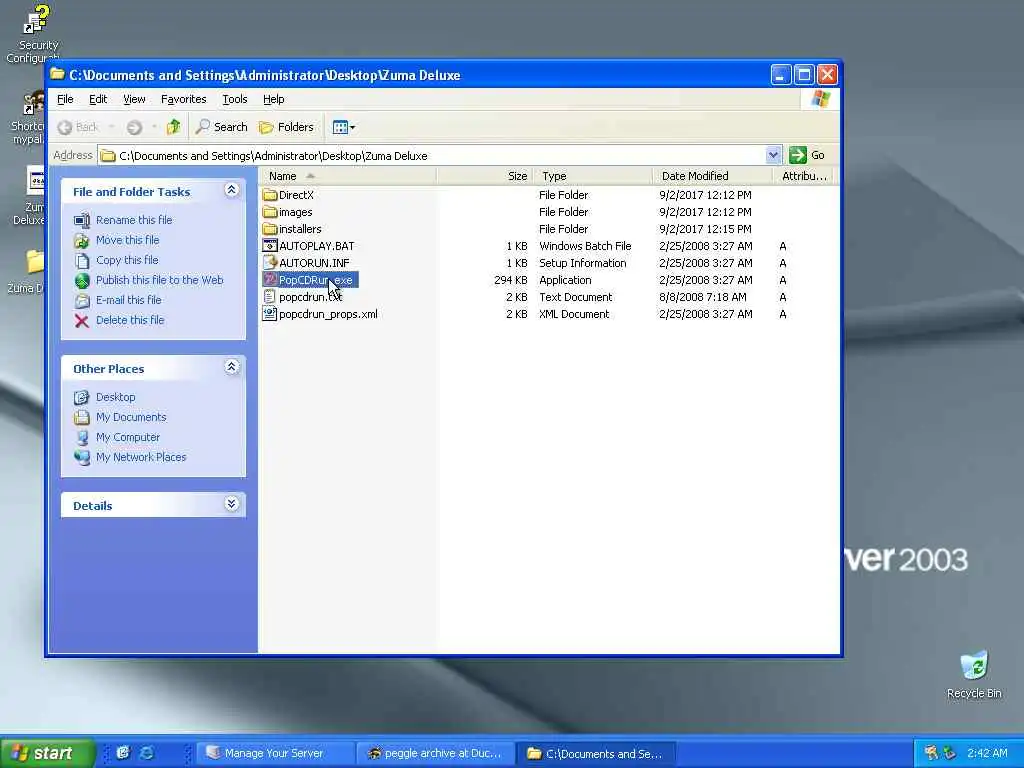Image resolution: width=1024 pixels, height=768 pixels.
Task: Click Delete this file
Action: pos(130,320)
